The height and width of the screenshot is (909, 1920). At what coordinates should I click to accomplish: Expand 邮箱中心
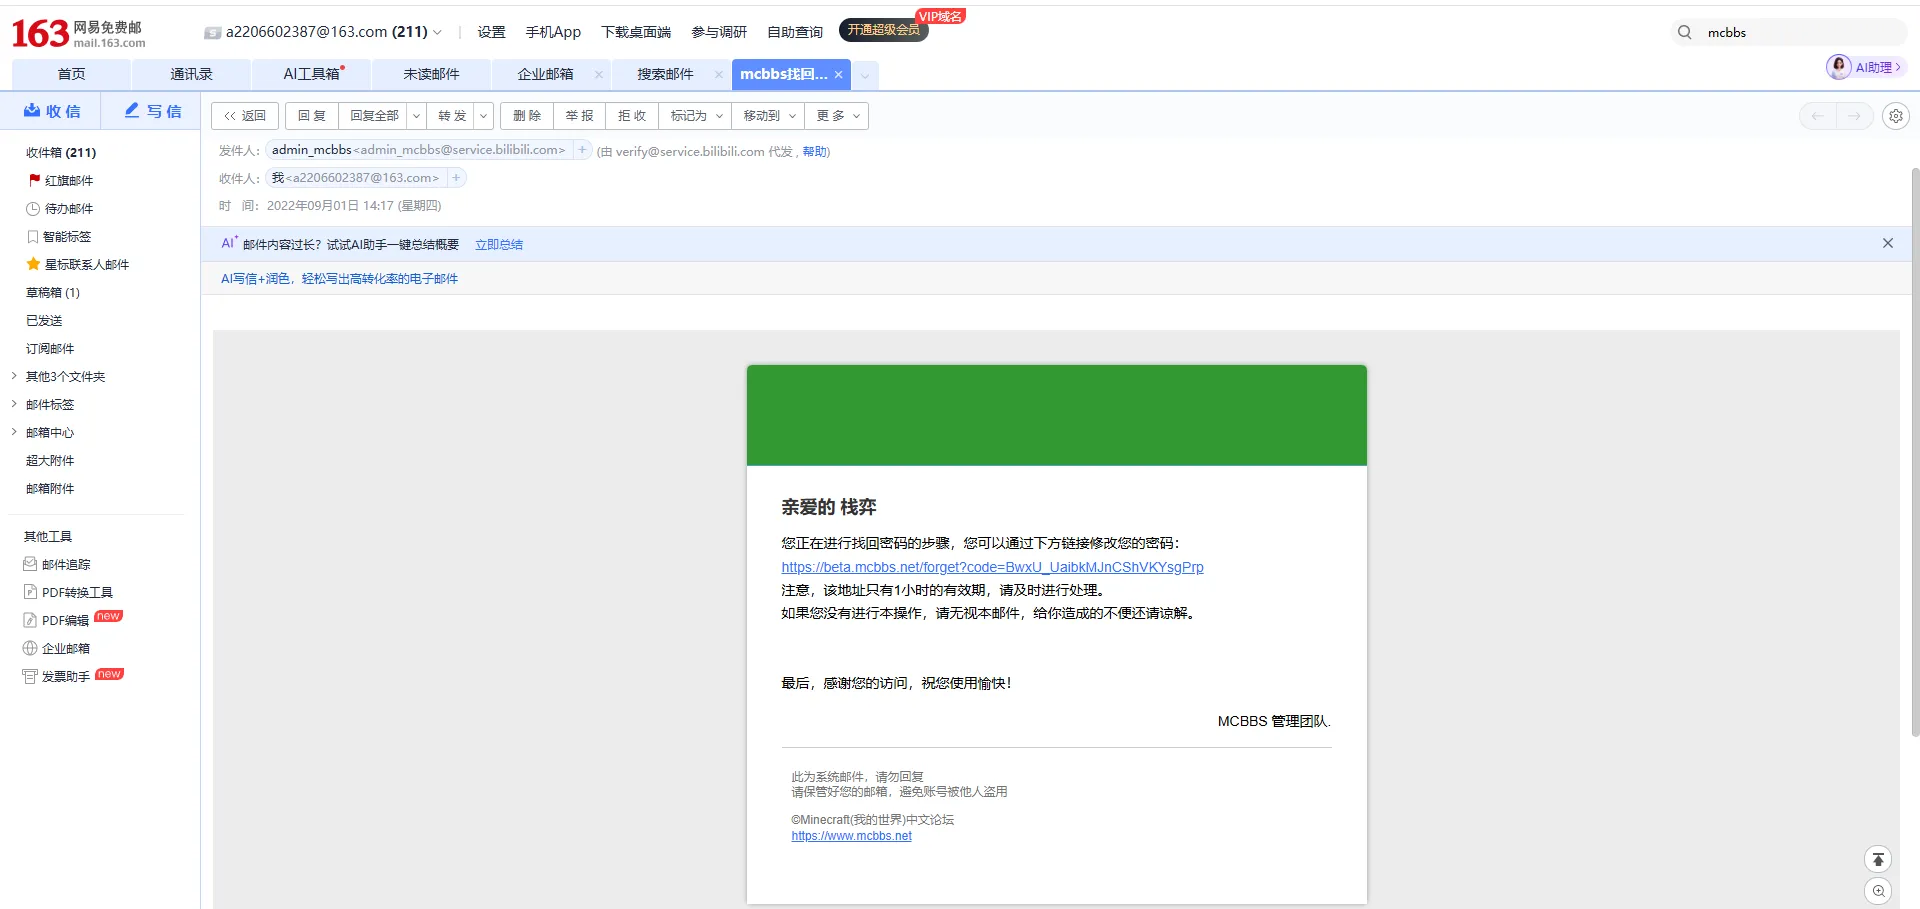(x=14, y=433)
